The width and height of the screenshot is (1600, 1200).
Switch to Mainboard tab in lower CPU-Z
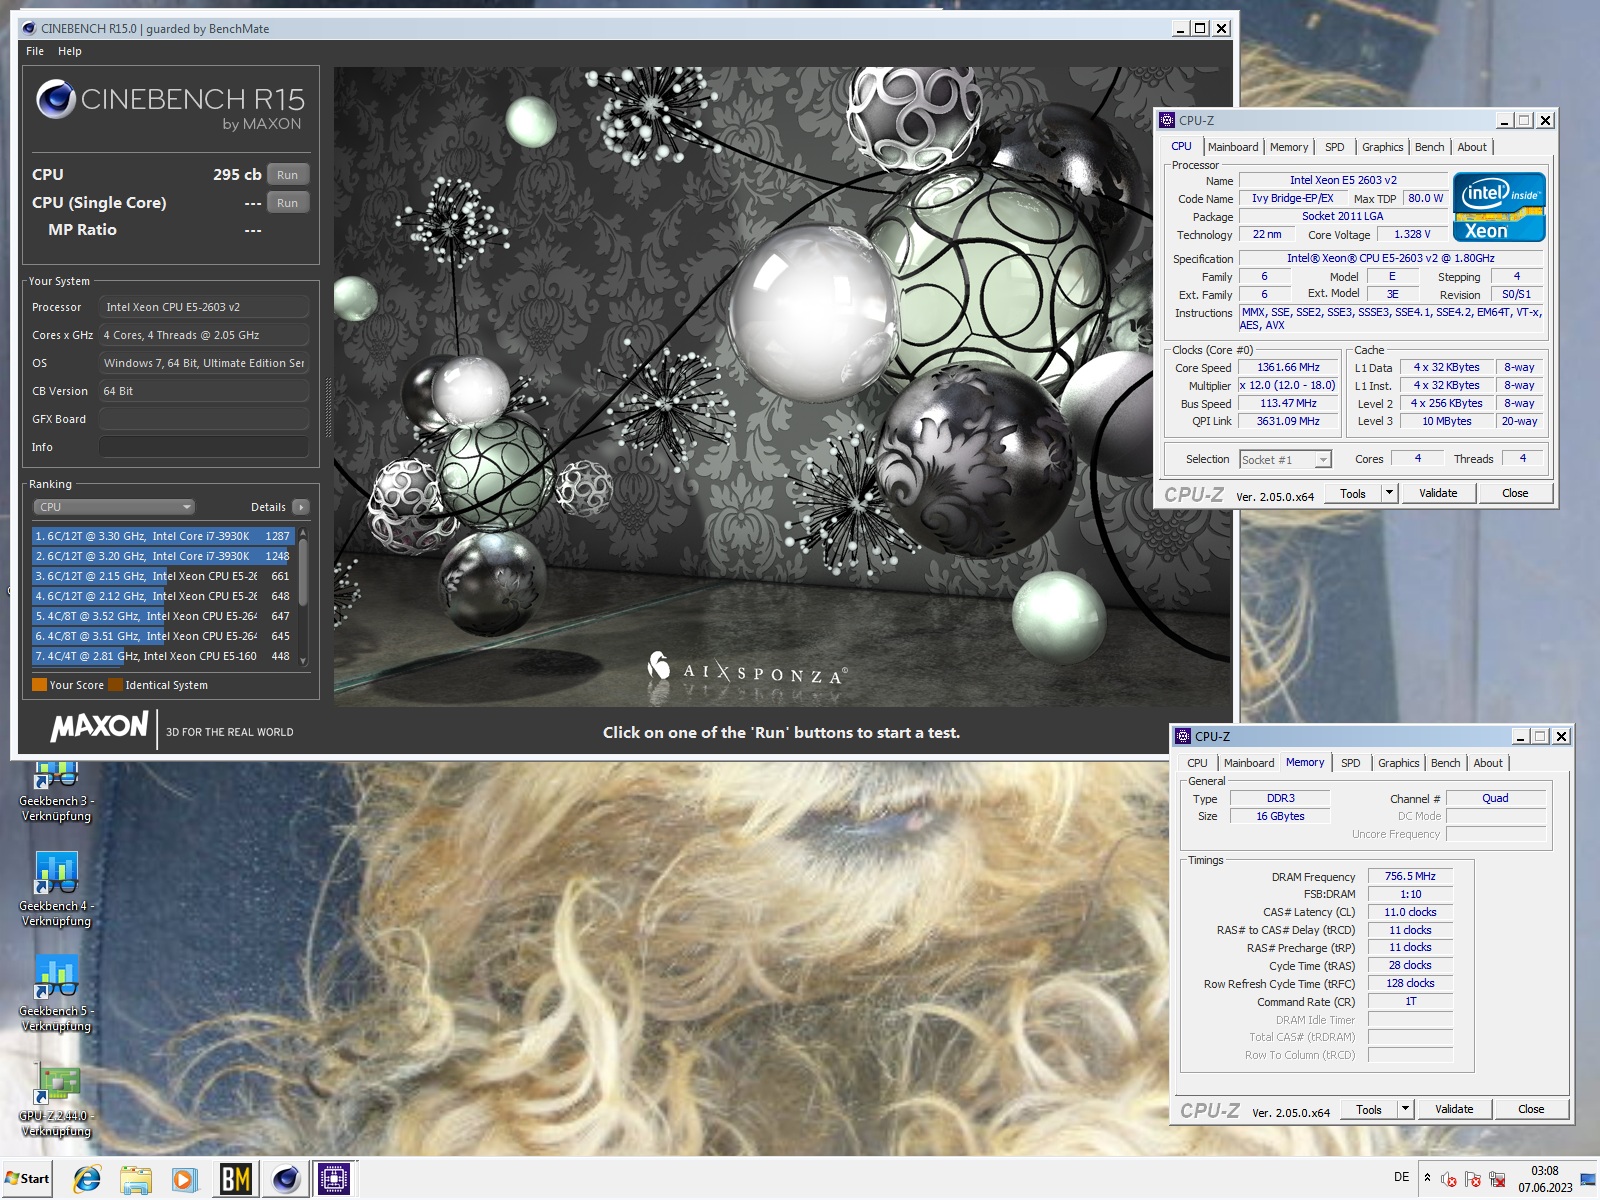(x=1249, y=763)
